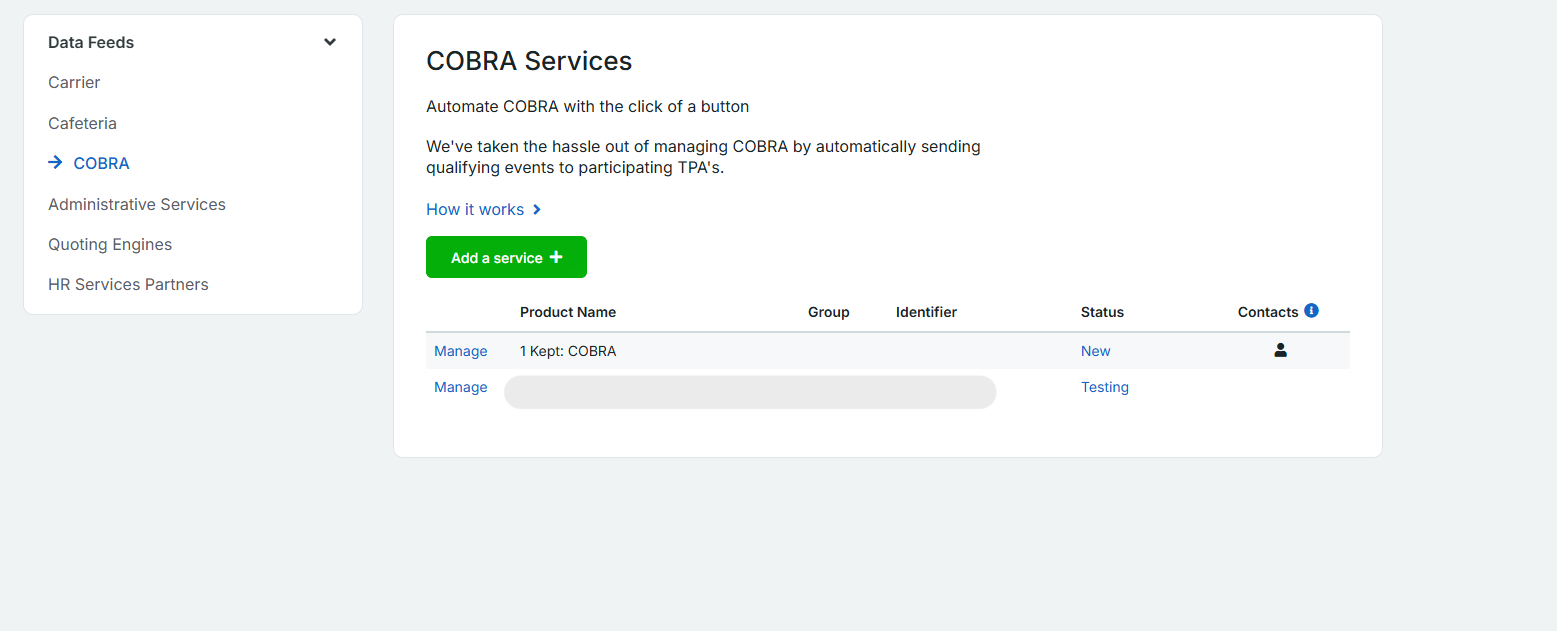1557x631 pixels.
Task: Click the Group column header
Action: click(829, 312)
